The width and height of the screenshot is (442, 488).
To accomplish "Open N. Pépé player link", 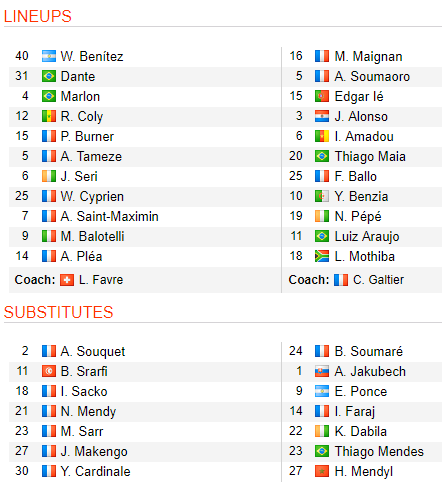I will pos(358,216).
